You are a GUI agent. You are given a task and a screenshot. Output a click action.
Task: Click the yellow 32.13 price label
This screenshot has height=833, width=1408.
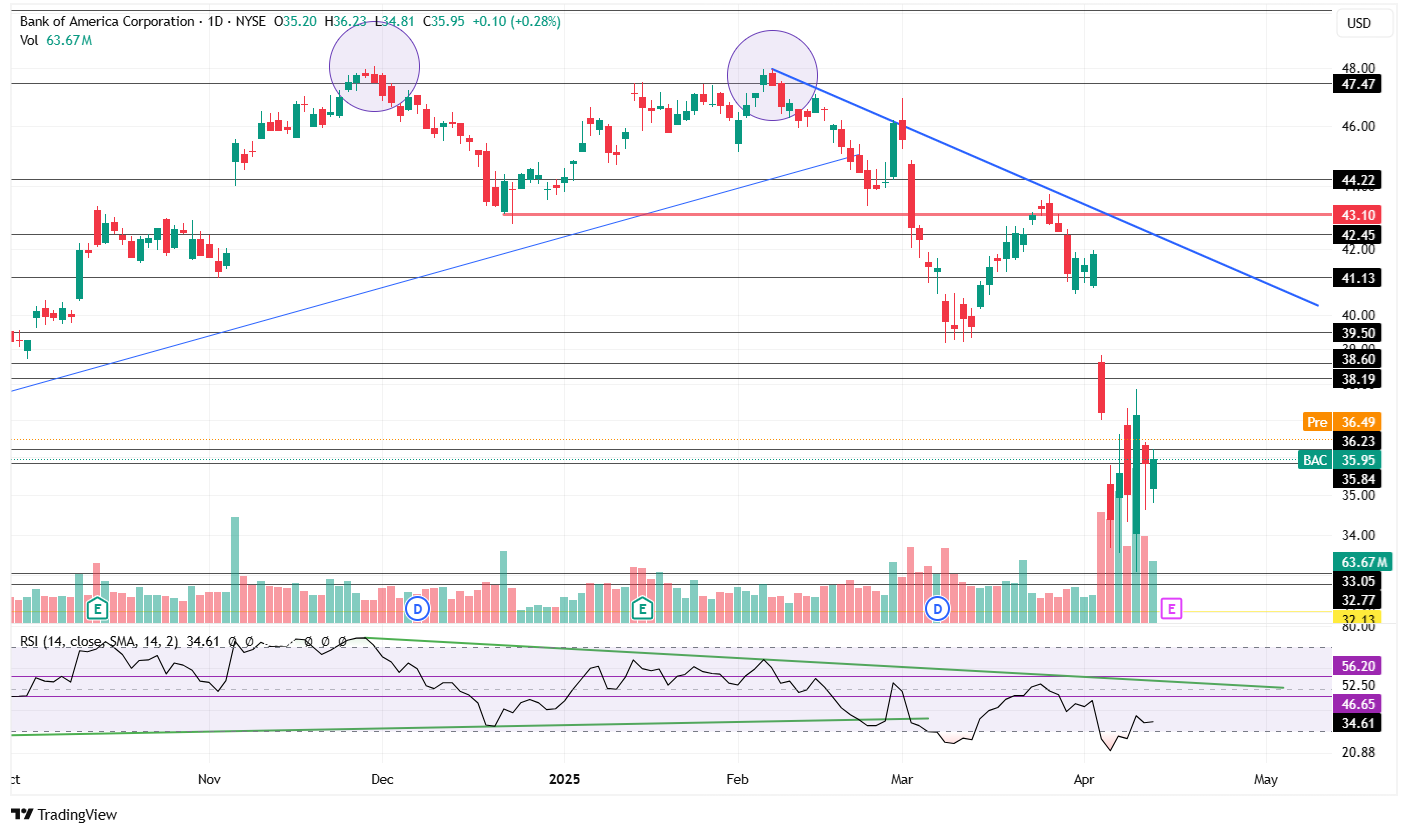click(x=1357, y=616)
